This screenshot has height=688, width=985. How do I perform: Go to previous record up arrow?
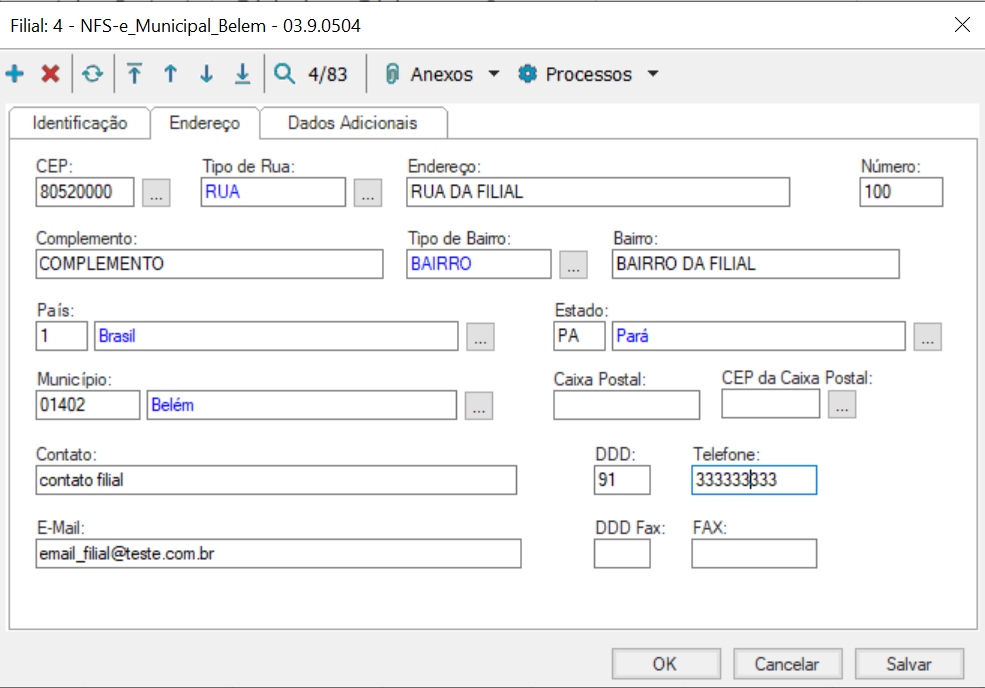tap(170, 74)
